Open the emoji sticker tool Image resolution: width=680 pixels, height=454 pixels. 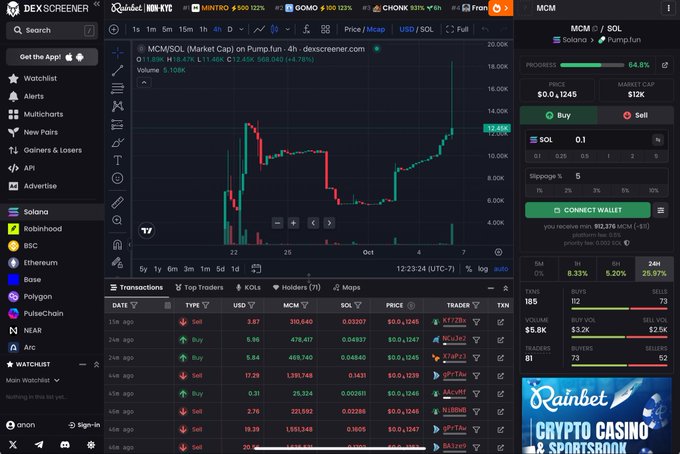(118, 178)
